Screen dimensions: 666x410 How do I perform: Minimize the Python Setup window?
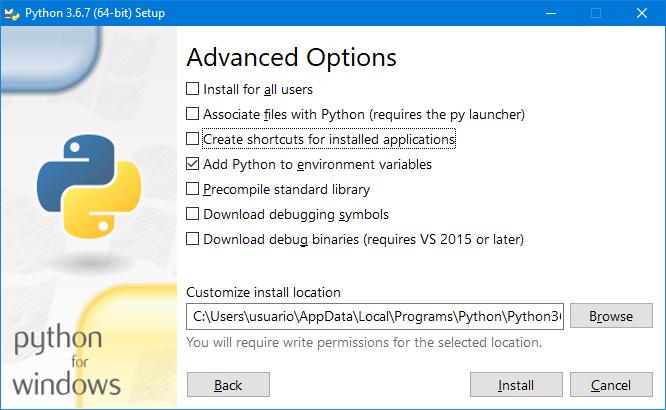pos(551,13)
